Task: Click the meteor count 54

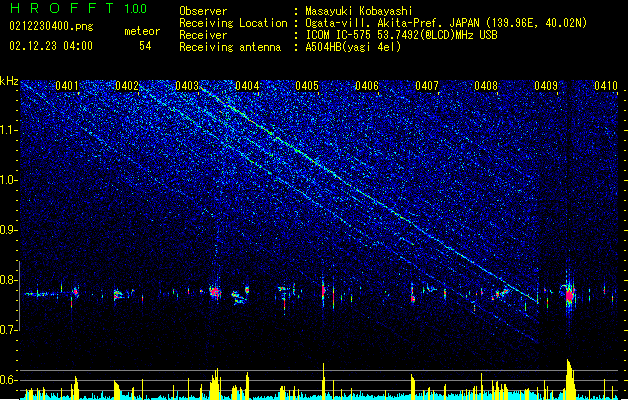Action: [x=145, y=46]
